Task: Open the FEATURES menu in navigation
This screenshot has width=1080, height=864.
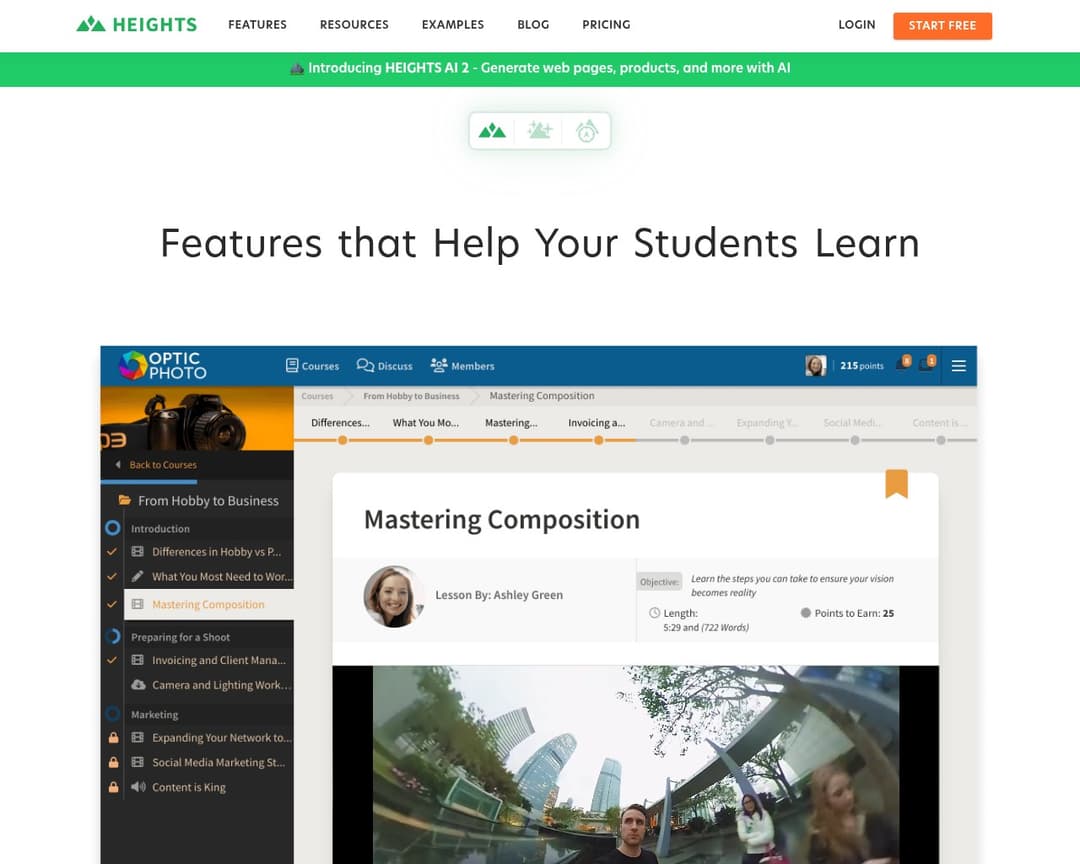Action: click(x=257, y=25)
